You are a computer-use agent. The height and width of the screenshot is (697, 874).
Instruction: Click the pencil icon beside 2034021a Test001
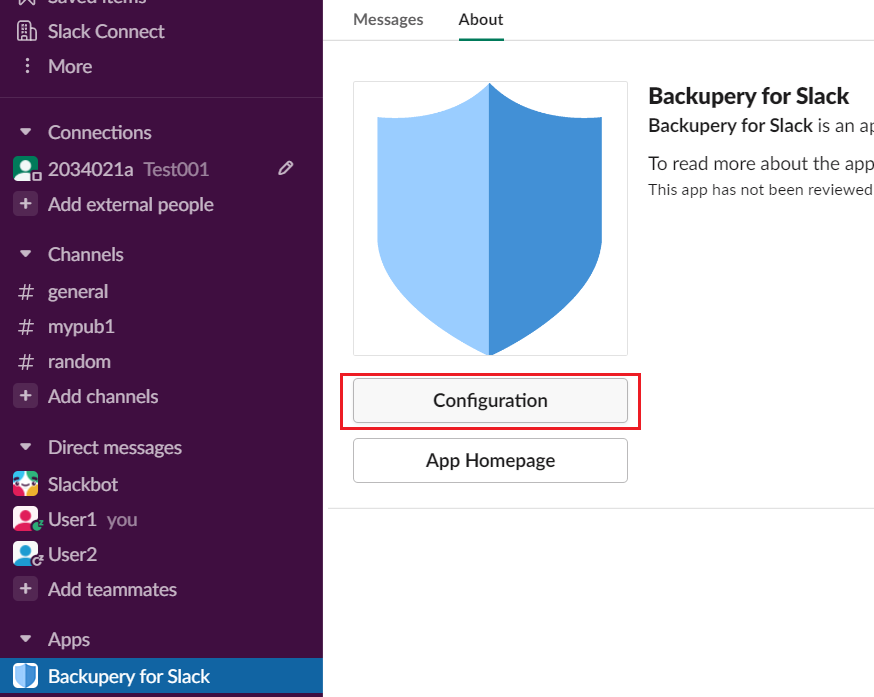click(285, 168)
